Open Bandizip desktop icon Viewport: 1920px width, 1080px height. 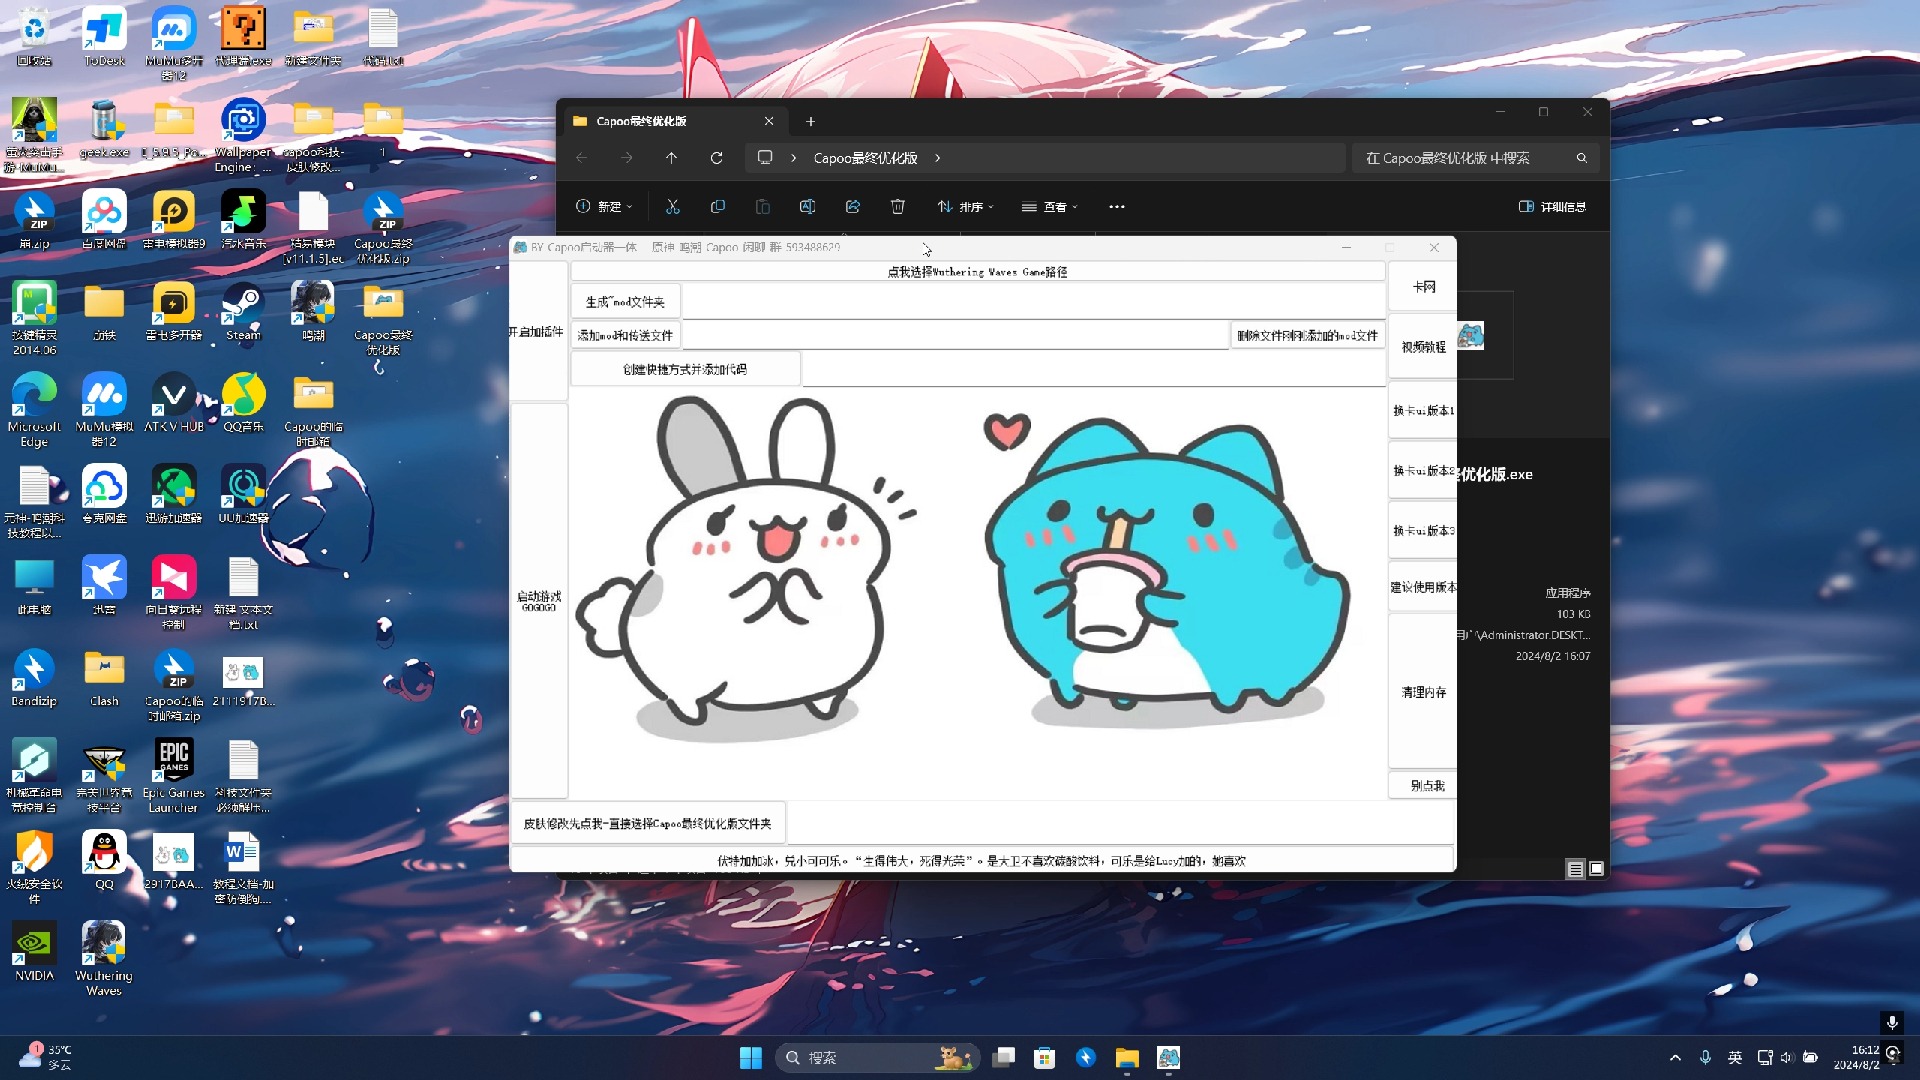[34, 678]
